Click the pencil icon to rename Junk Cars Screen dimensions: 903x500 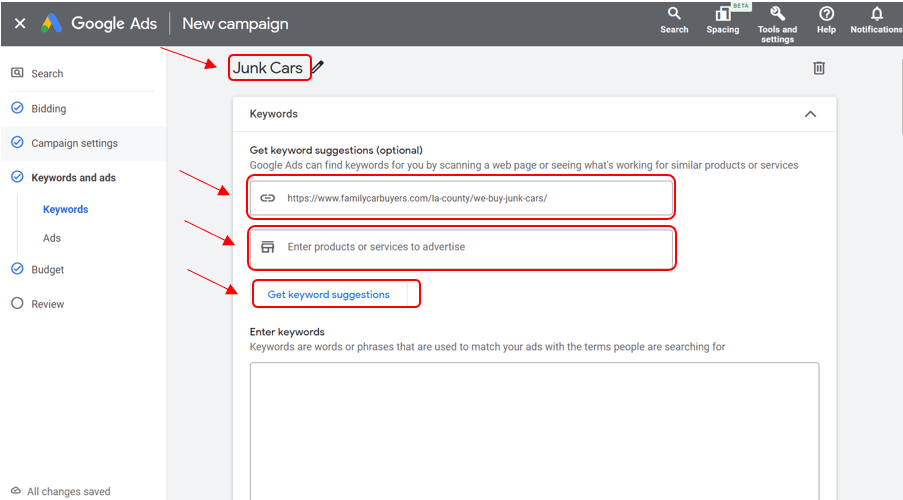click(318, 68)
